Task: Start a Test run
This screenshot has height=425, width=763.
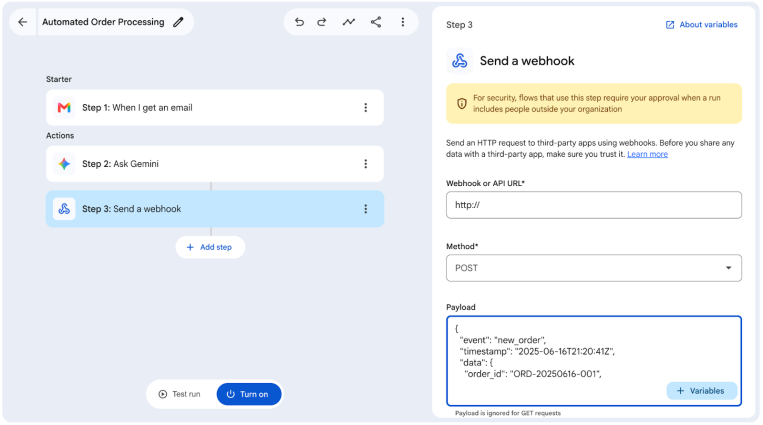Action: [x=180, y=394]
